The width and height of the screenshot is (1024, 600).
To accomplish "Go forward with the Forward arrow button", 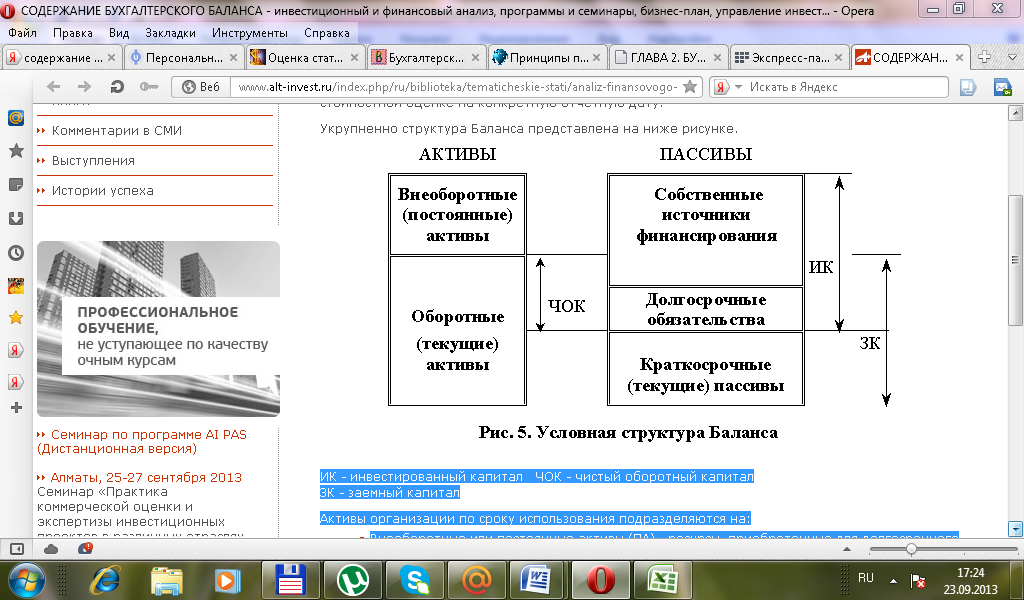I will point(84,87).
